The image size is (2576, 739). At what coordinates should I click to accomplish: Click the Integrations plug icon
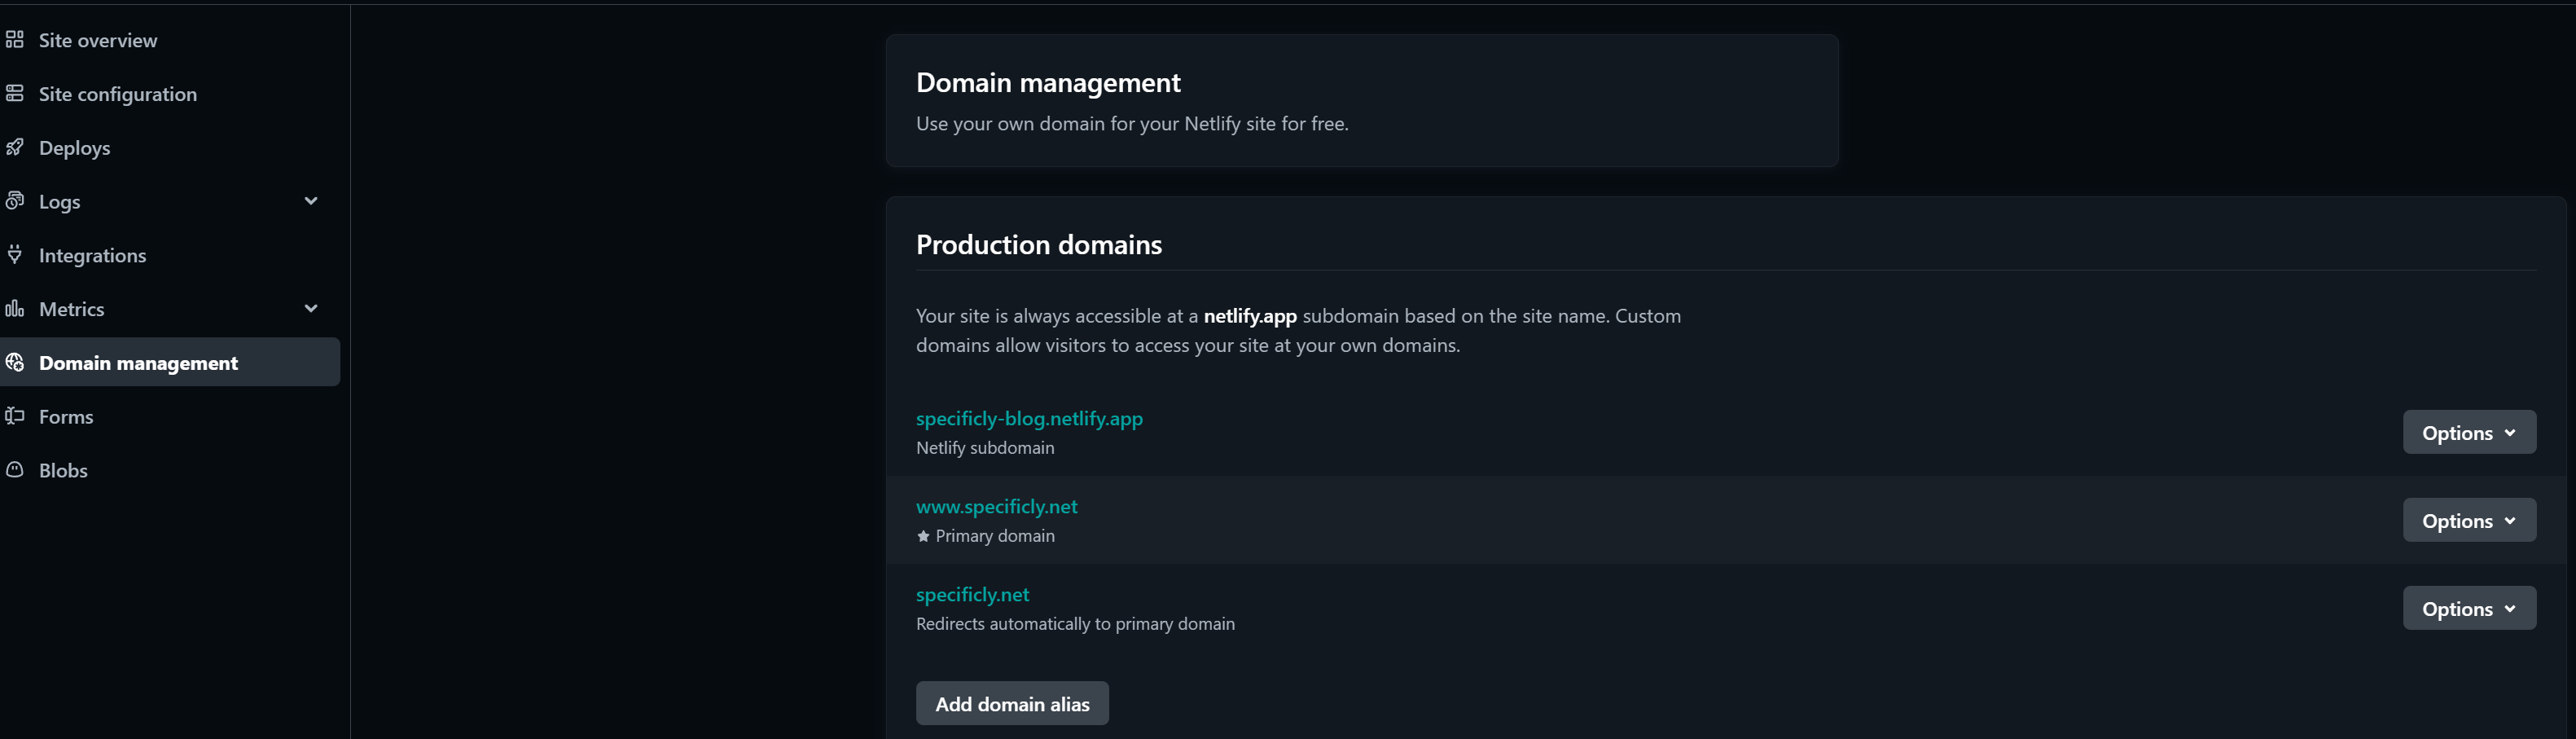[x=14, y=254]
